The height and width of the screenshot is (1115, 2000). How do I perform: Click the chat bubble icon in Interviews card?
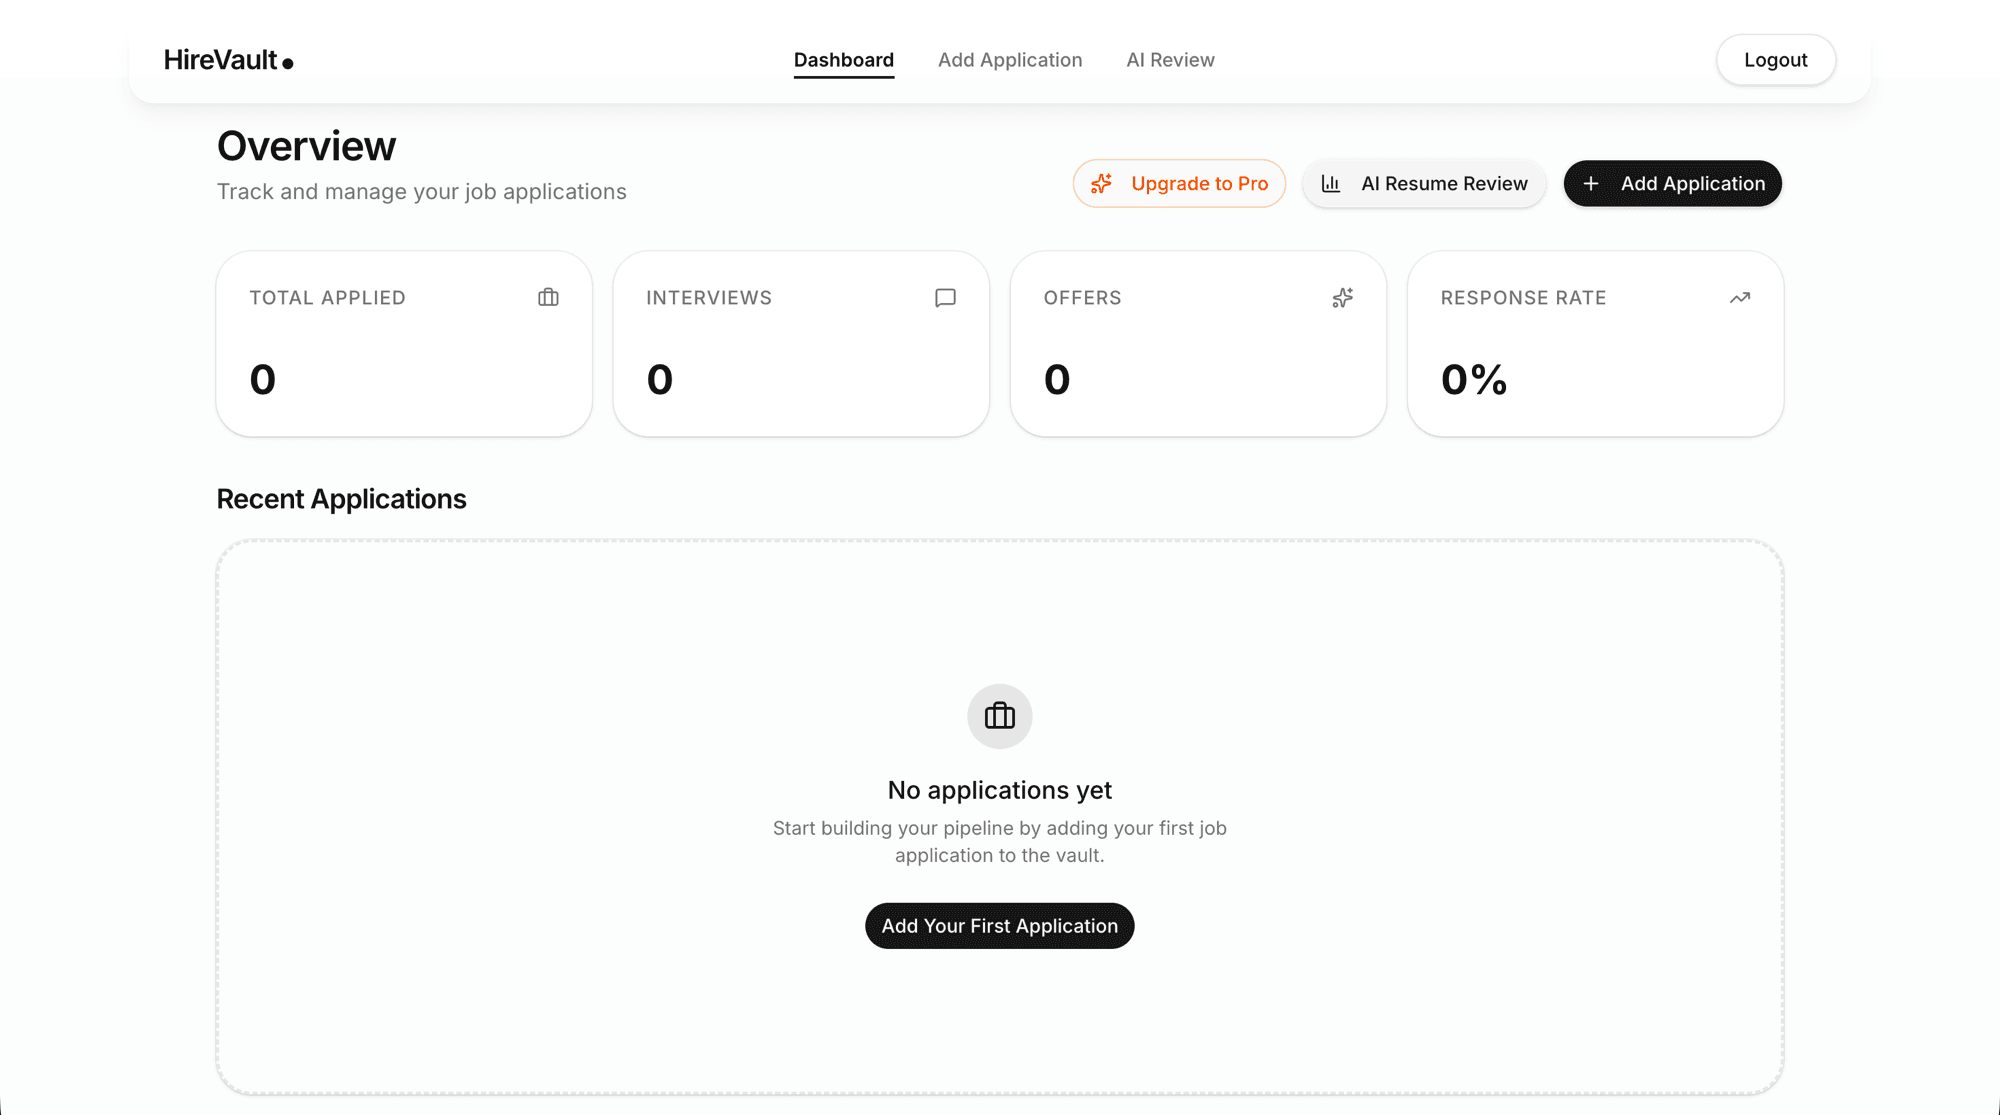pos(945,297)
